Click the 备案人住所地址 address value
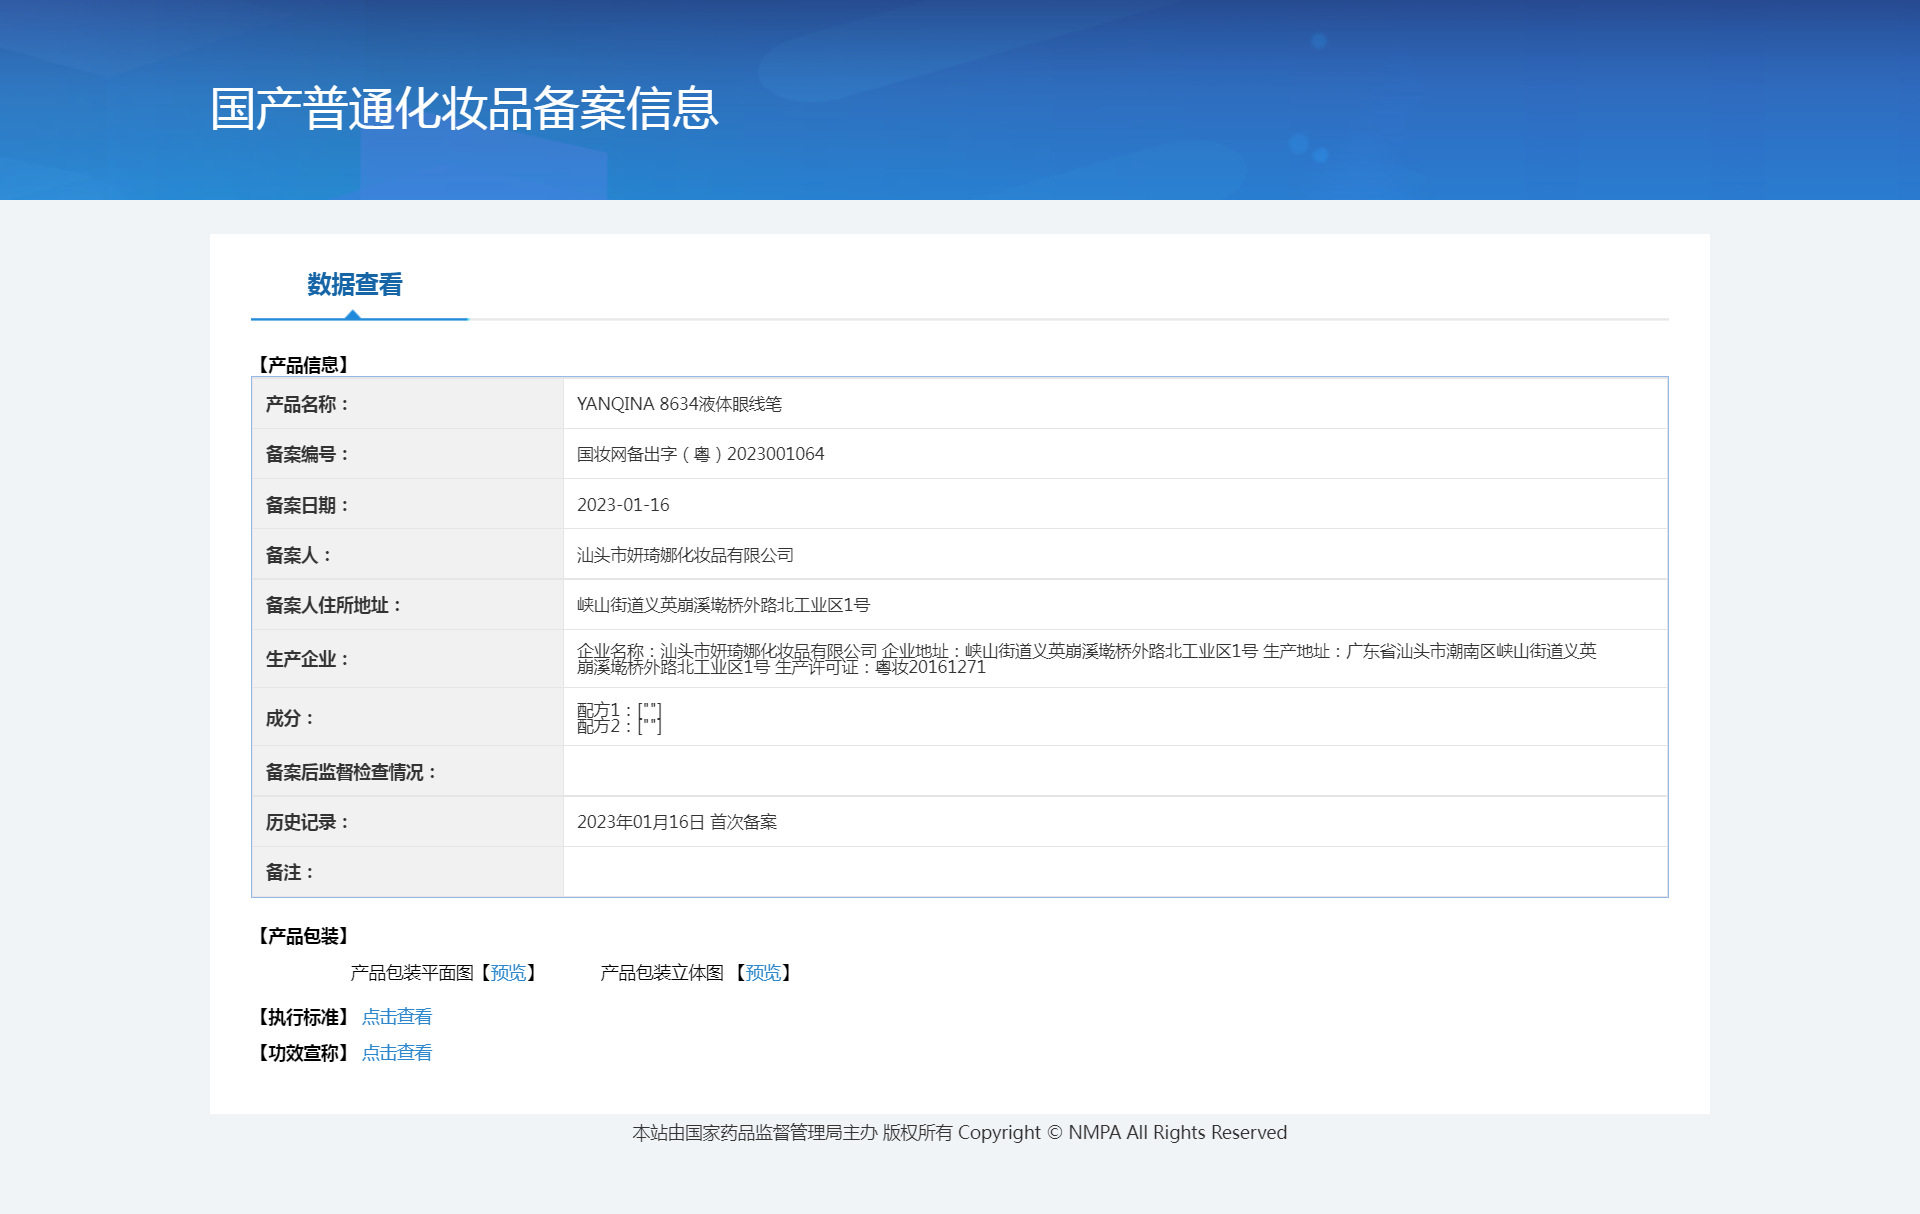This screenshot has width=1920, height=1214. (x=723, y=605)
